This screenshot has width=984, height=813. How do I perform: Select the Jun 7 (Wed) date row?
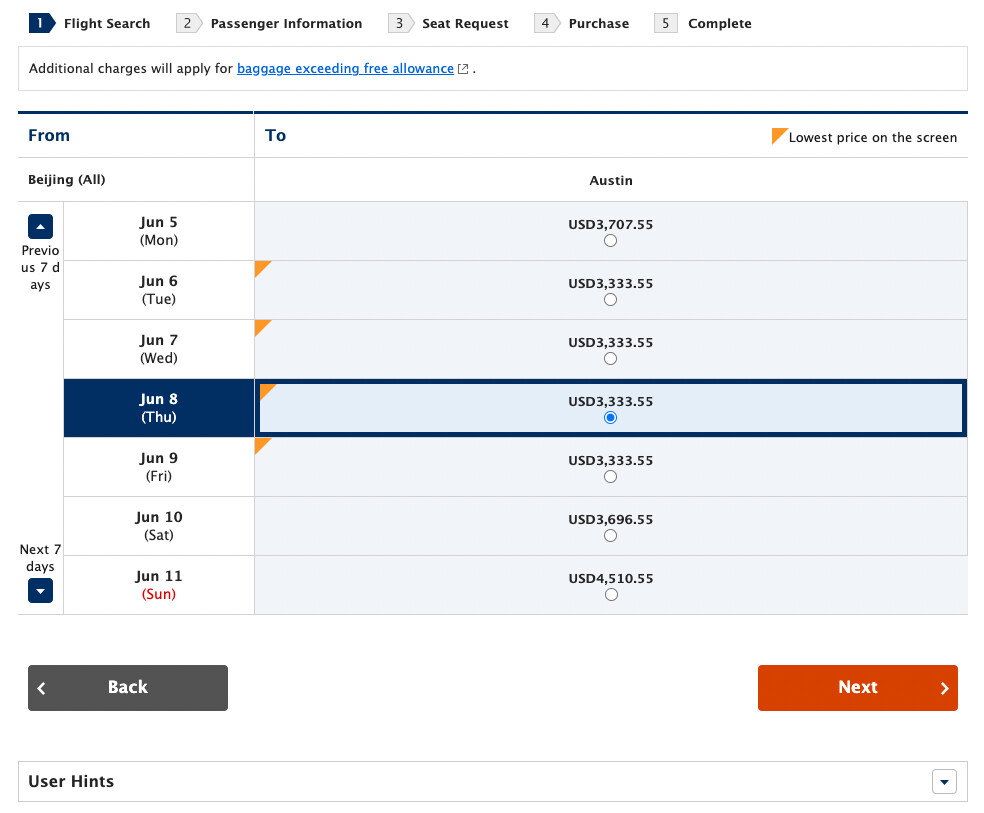tap(159, 349)
